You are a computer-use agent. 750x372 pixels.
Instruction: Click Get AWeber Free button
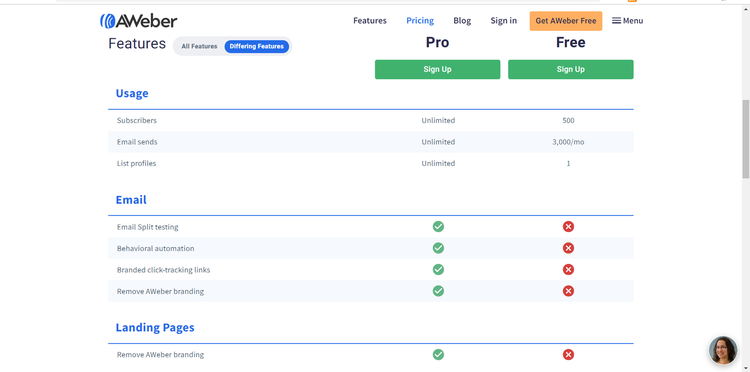pos(566,21)
